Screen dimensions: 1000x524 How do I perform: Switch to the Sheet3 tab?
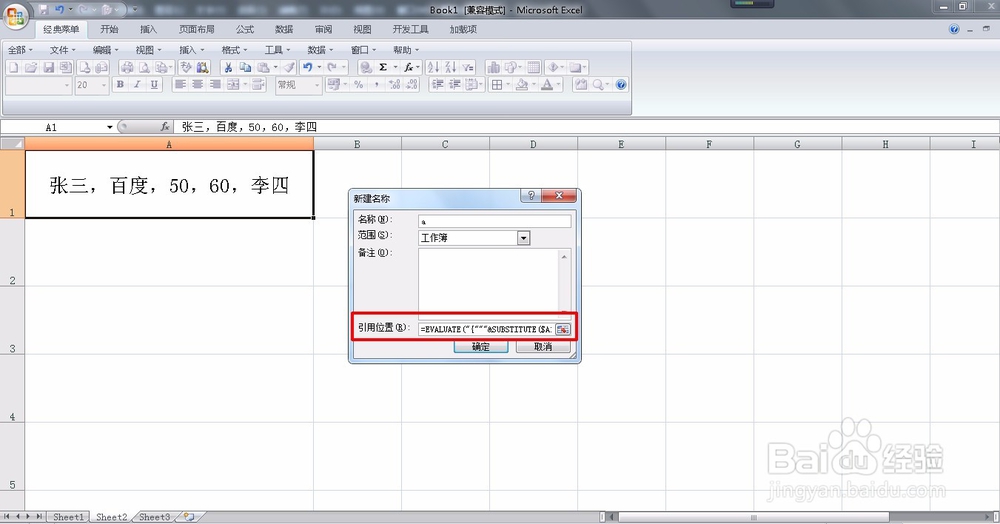click(x=154, y=517)
